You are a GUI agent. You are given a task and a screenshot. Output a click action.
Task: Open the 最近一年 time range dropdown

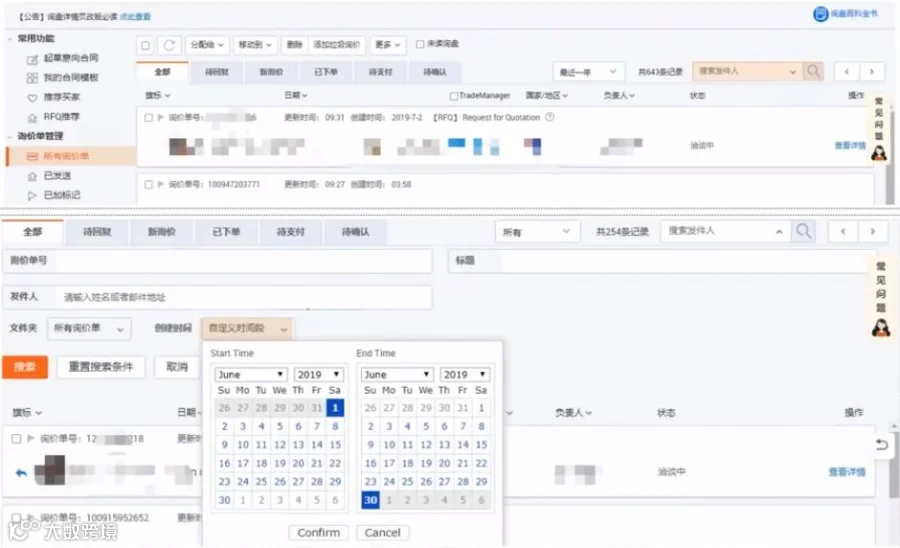(588, 72)
